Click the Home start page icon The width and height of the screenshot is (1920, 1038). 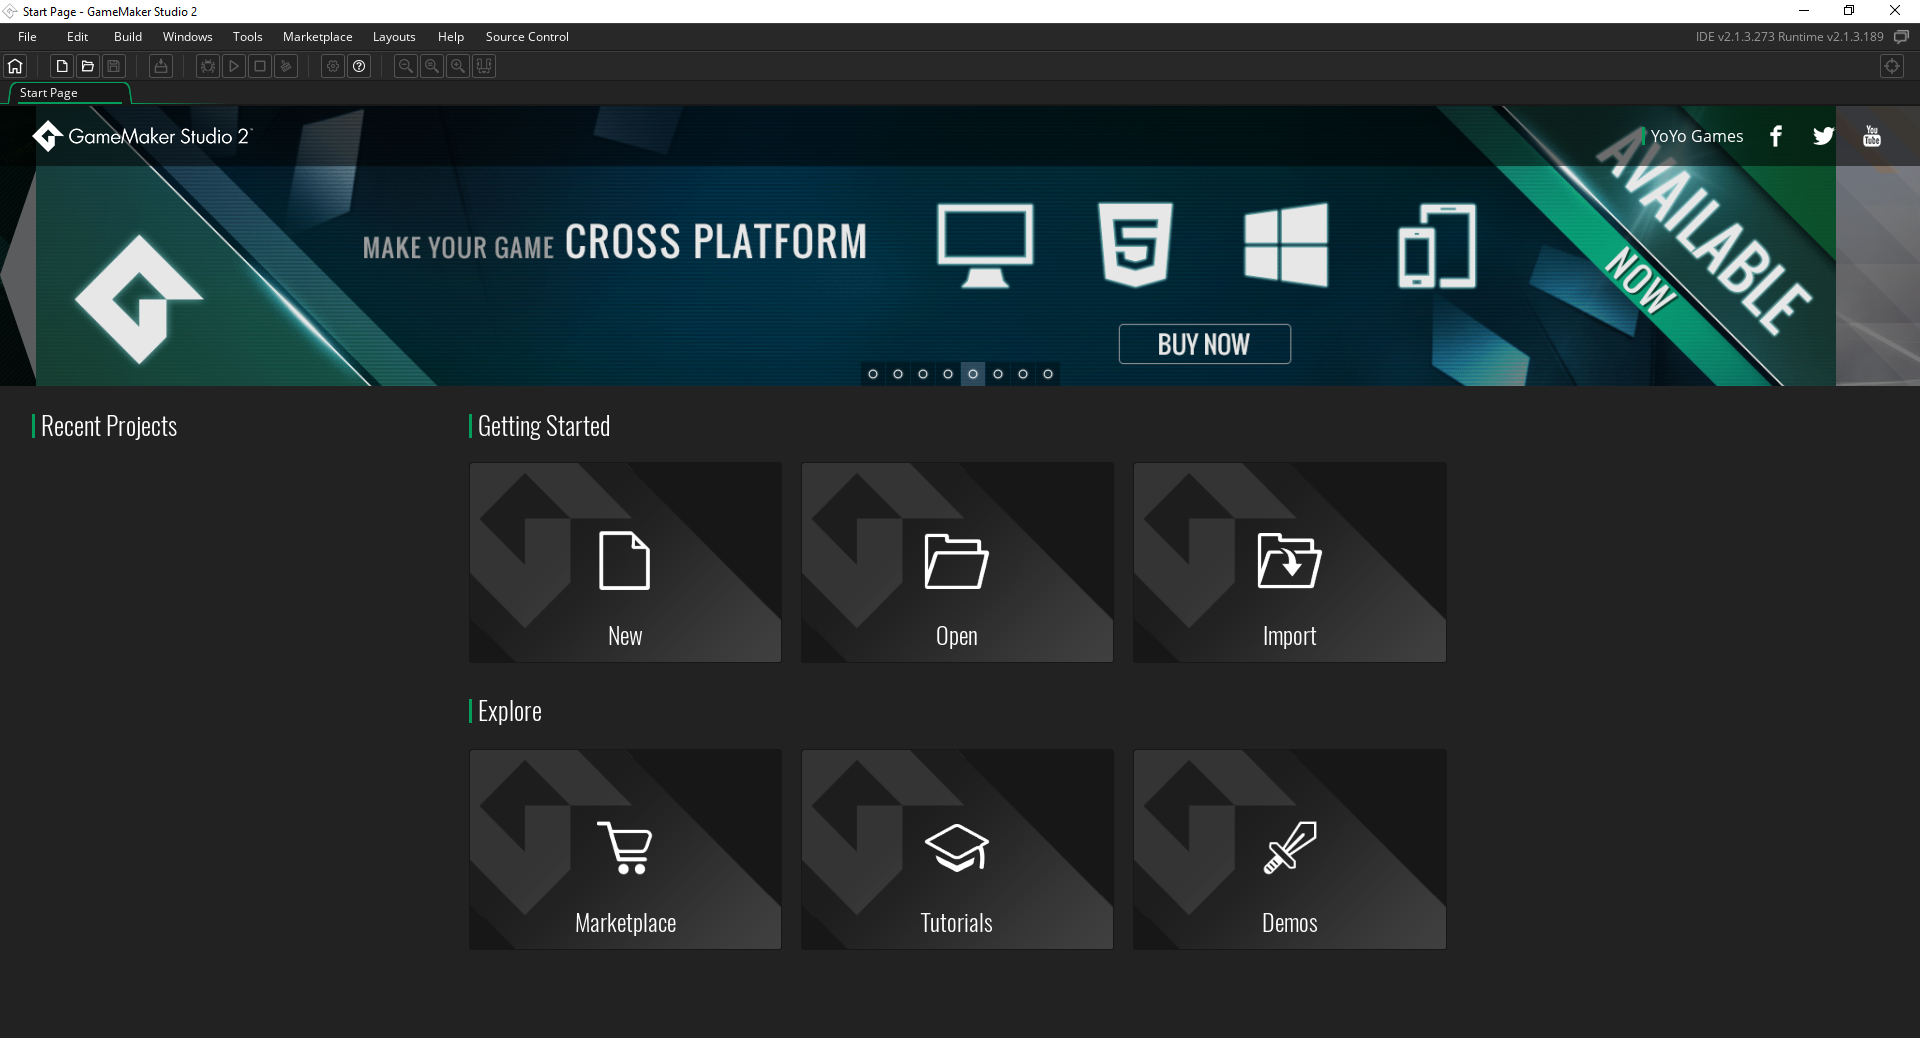click(15, 66)
